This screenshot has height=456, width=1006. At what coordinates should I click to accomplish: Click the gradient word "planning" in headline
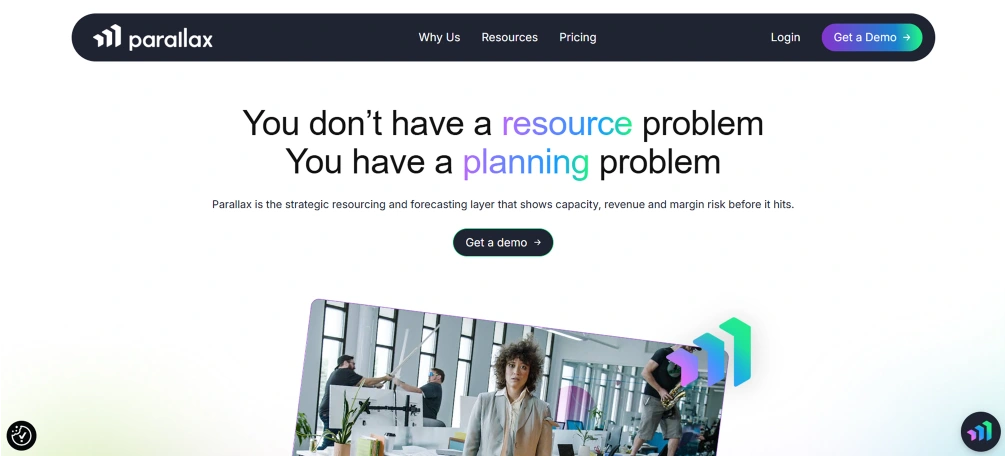click(526, 161)
